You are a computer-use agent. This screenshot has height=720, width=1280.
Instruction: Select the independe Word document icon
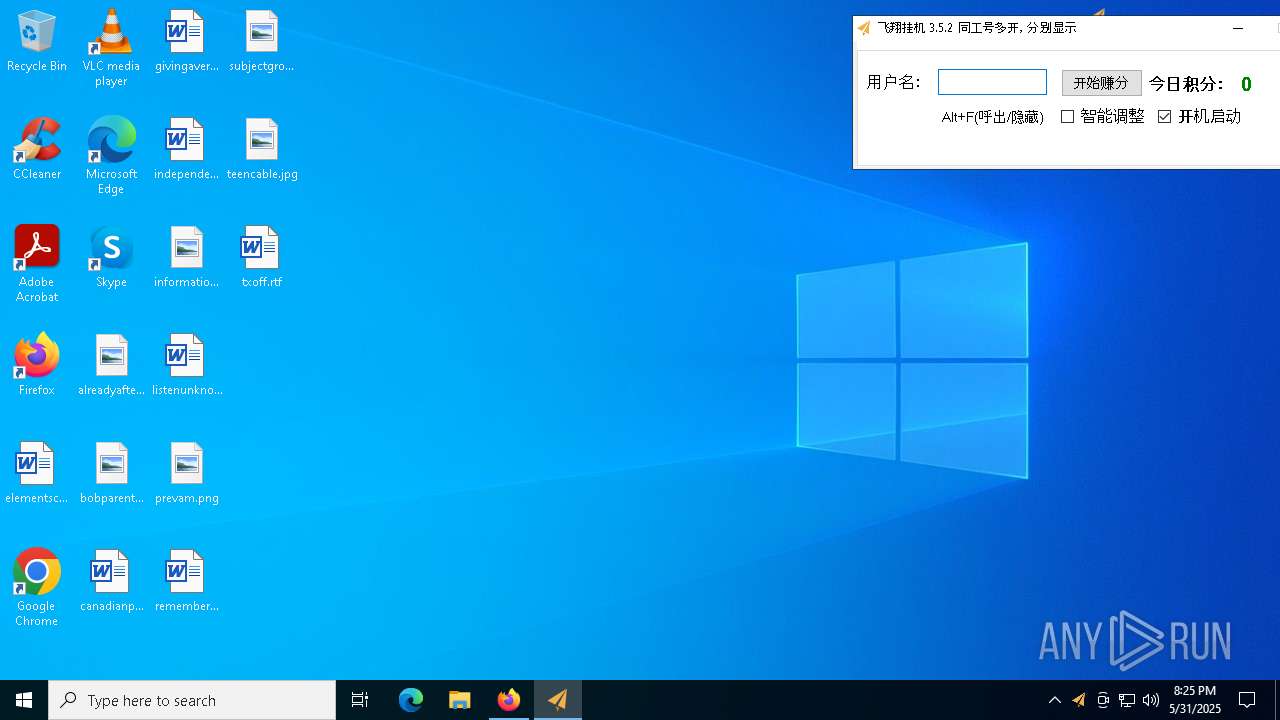tap(186, 149)
